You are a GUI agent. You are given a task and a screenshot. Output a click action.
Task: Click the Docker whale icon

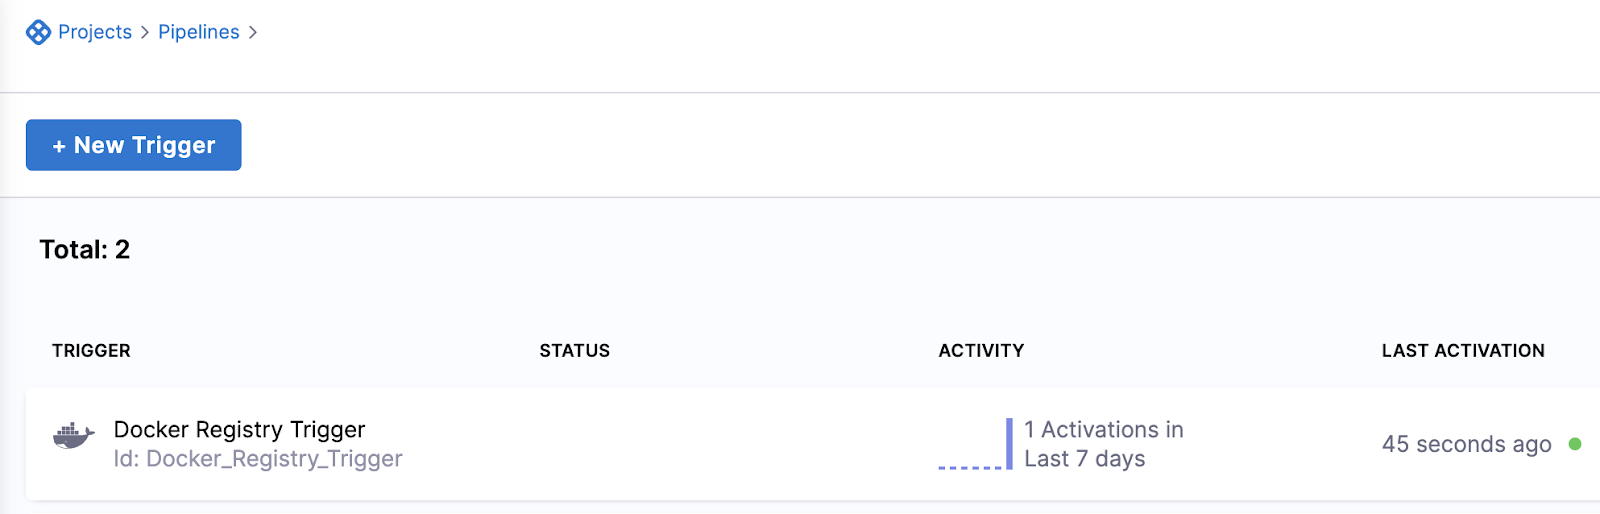(74, 436)
